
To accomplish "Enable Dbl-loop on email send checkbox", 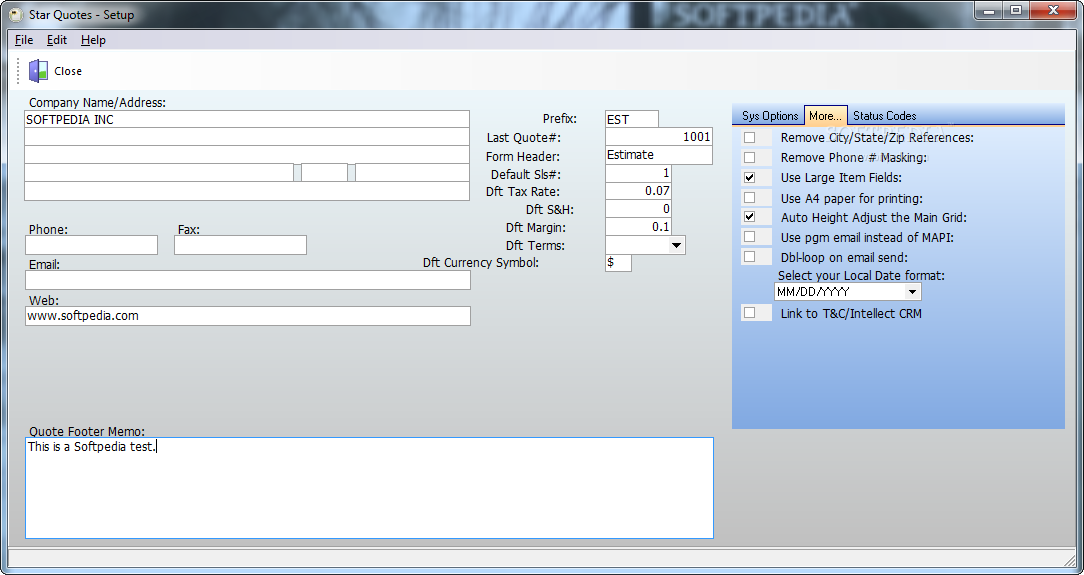I will point(749,257).
